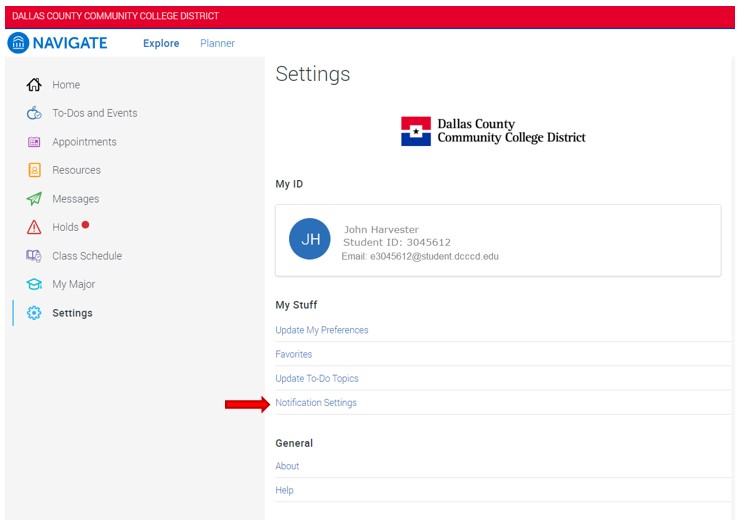The height and width of the screenshot is (529, 740).
Task: Click the email e3045612@student.dcccd.edu
Action: [x=420, y=256]
